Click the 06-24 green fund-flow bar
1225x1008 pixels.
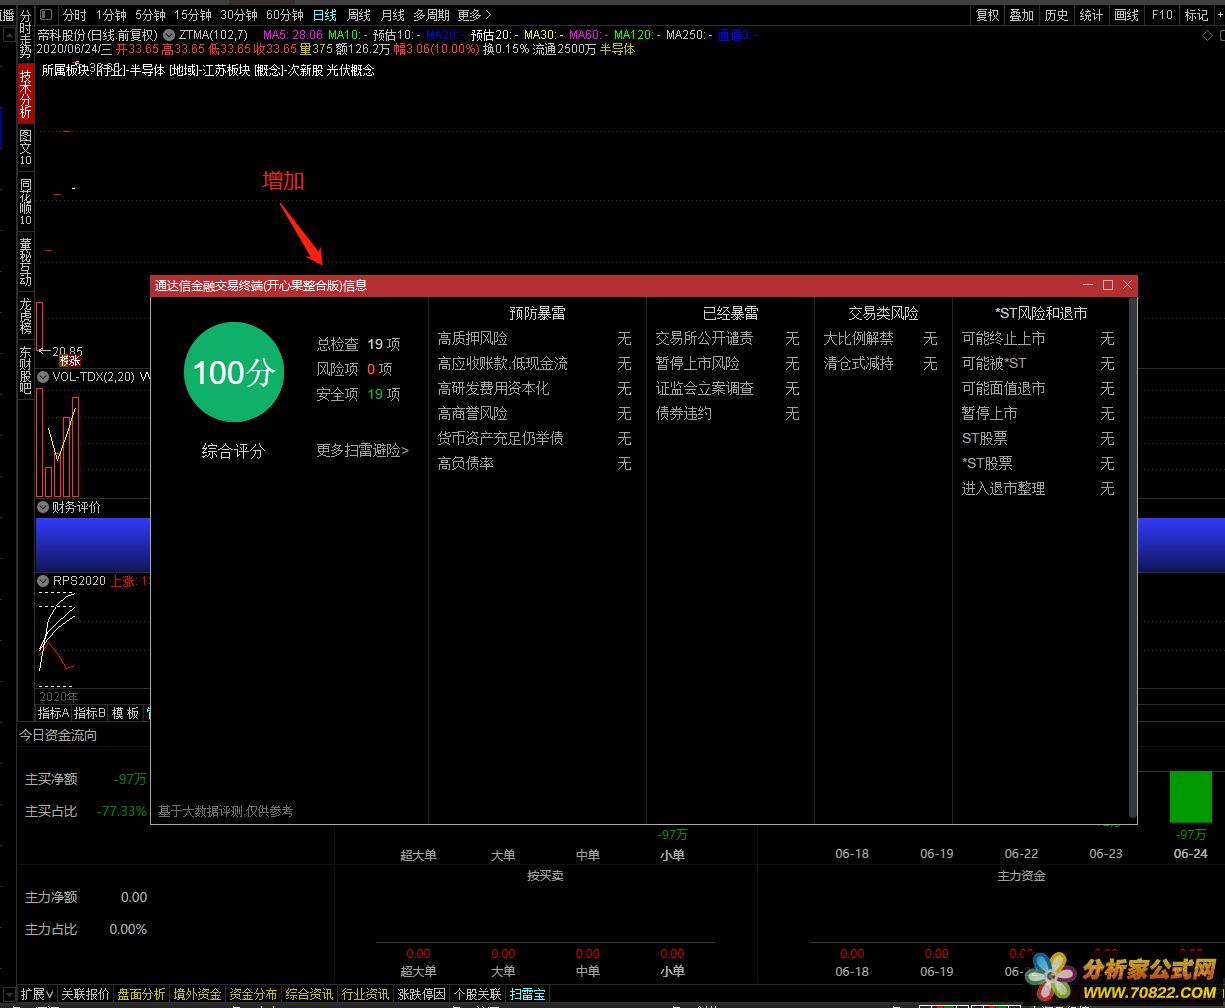[1190, 796]
